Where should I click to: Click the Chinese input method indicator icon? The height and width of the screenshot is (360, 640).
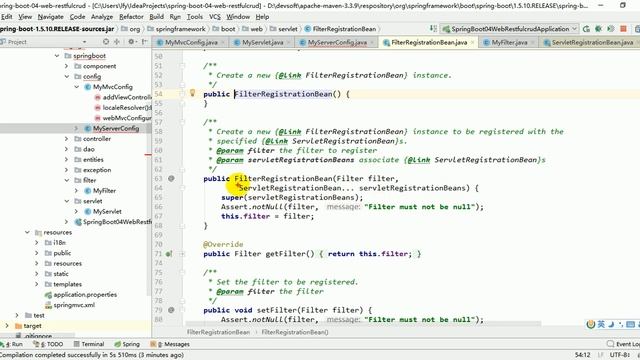(x=601, y=324)
